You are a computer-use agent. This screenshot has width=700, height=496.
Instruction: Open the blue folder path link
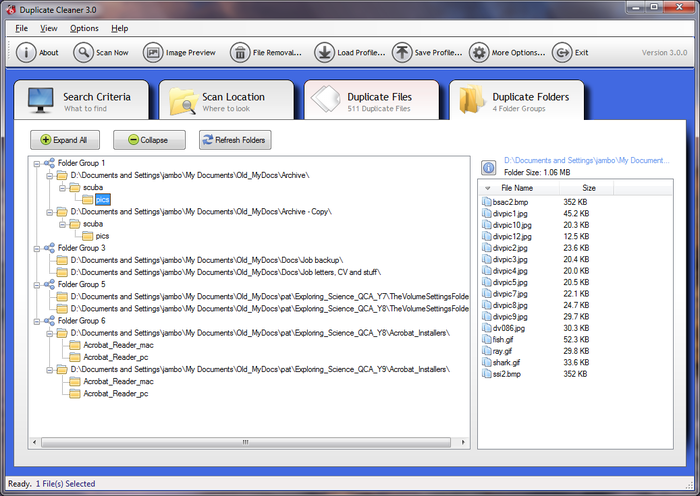586,160
